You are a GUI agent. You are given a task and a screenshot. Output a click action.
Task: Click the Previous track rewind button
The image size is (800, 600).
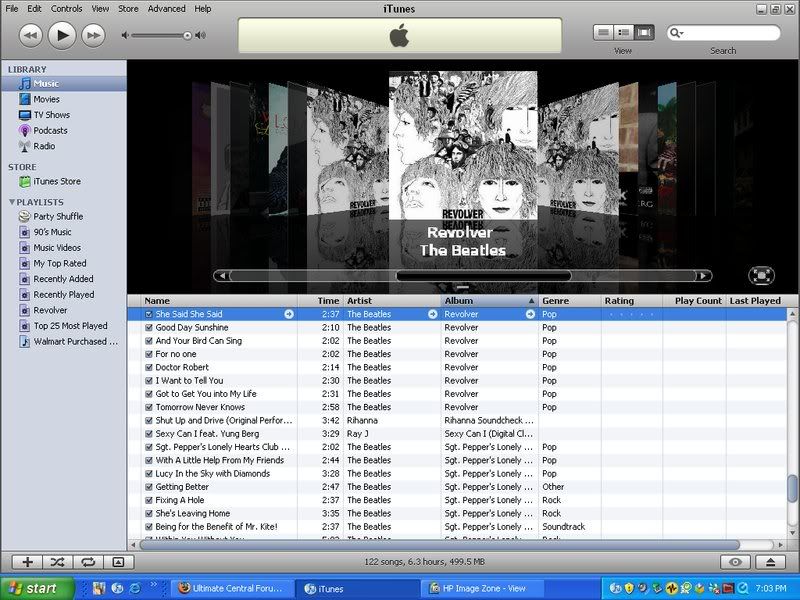(31, 35)
